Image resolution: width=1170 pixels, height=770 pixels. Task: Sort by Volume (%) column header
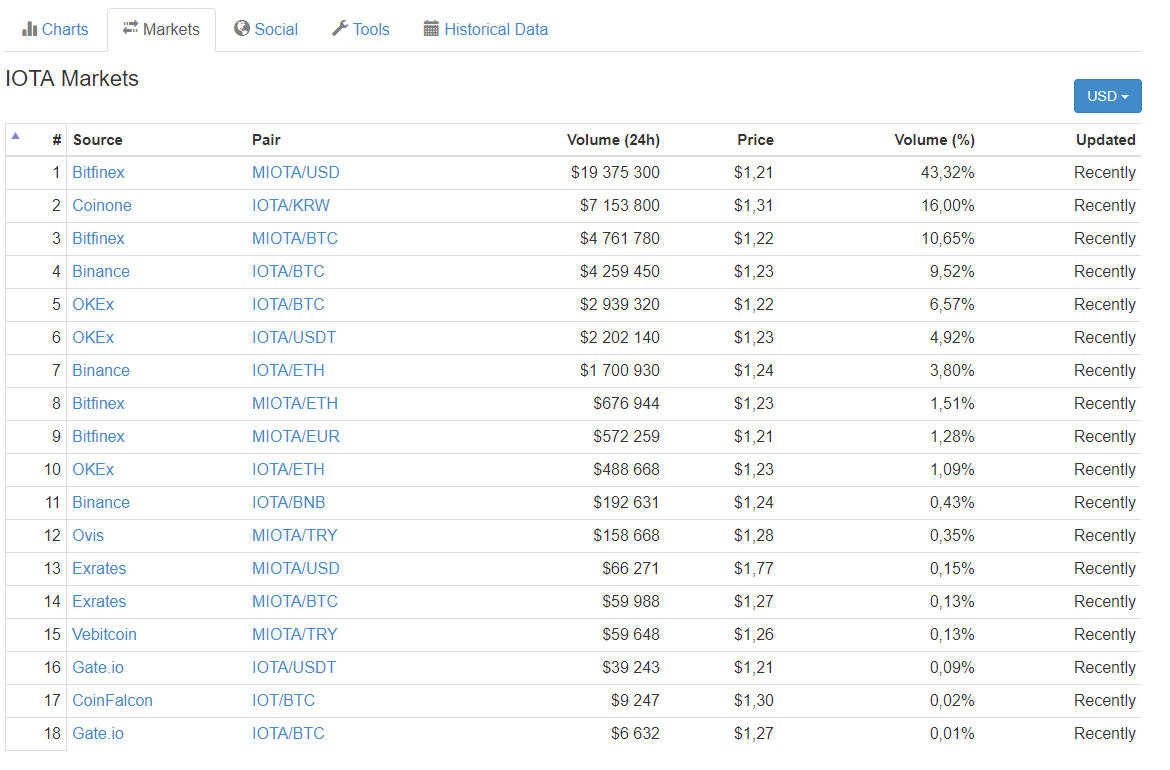pos(934,140)
